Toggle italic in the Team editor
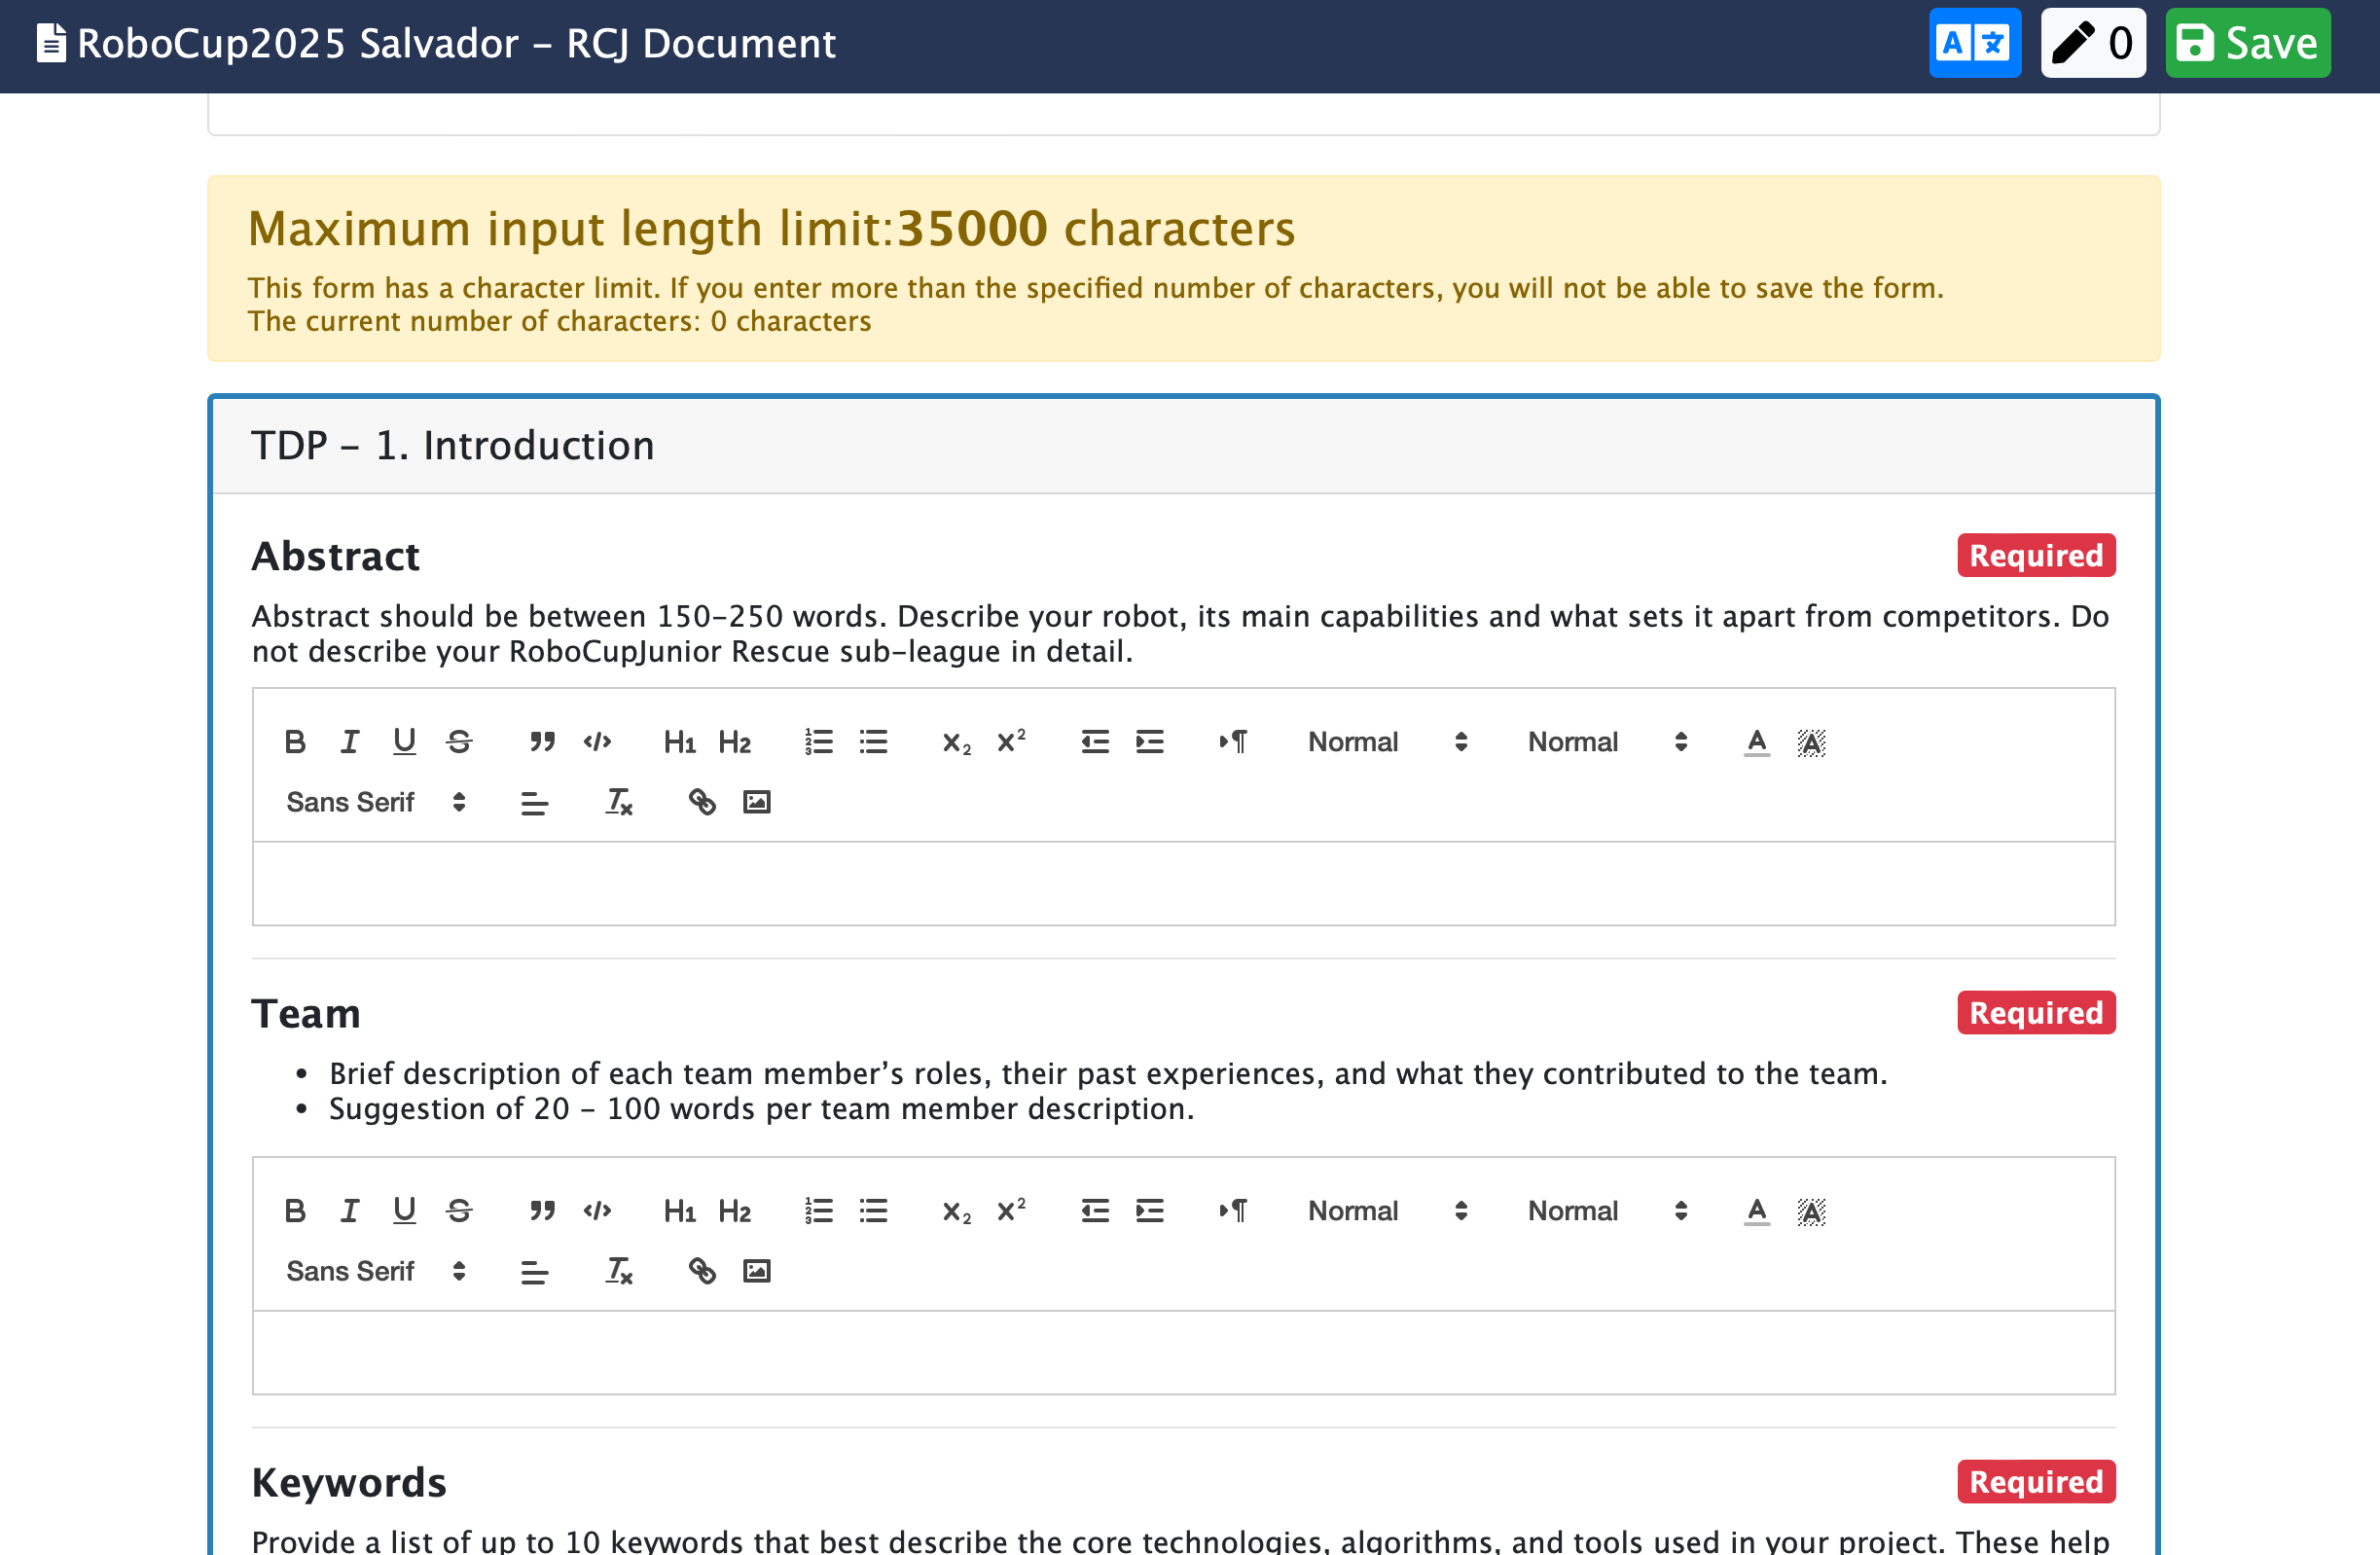This screenshot has height=1555, width=2380. pos(349,1211)
